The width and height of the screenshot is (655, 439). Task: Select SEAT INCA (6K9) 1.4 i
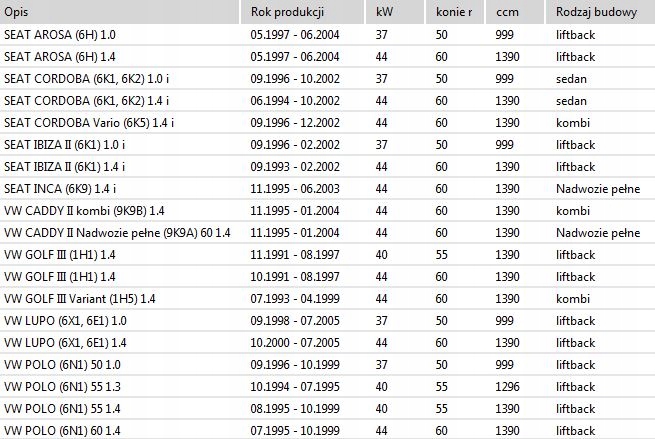328,189
